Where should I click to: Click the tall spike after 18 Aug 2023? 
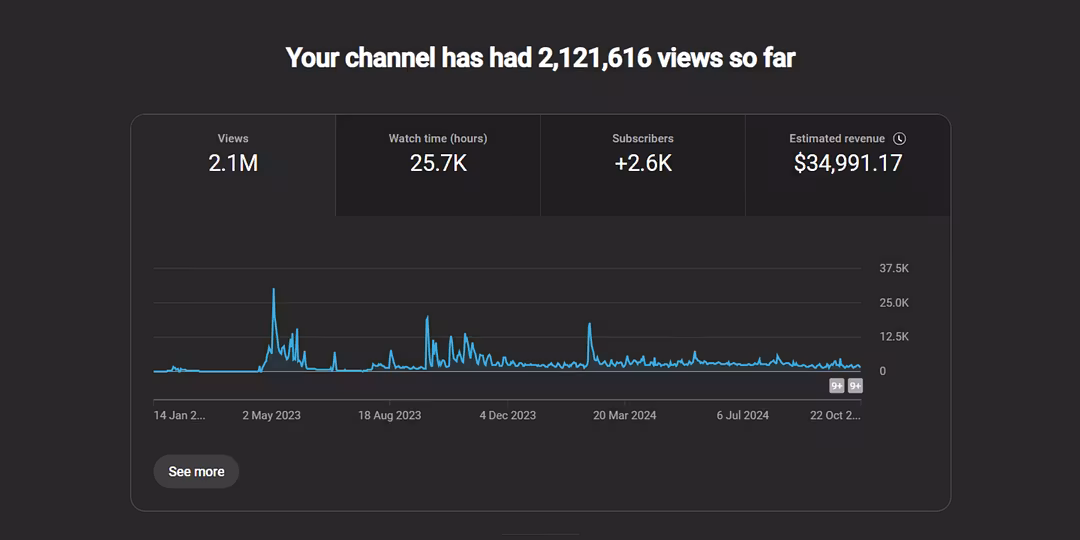(x=427, y=318)
